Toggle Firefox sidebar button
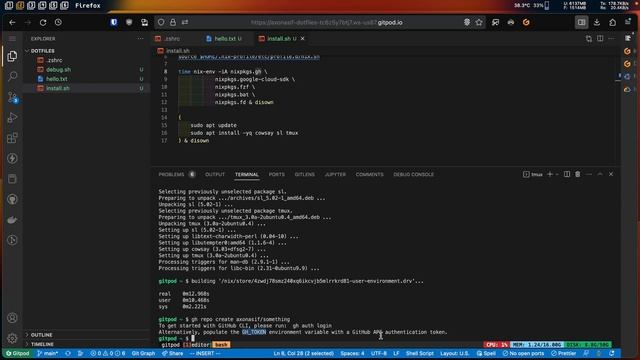Viewport: 640px width, 360px height. (581, 22)
